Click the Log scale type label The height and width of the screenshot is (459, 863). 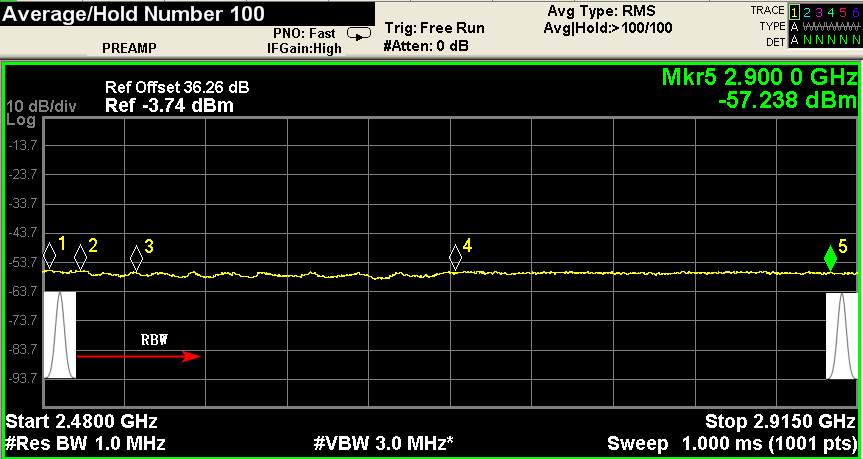pyautogui.click(x=21, y=121)
